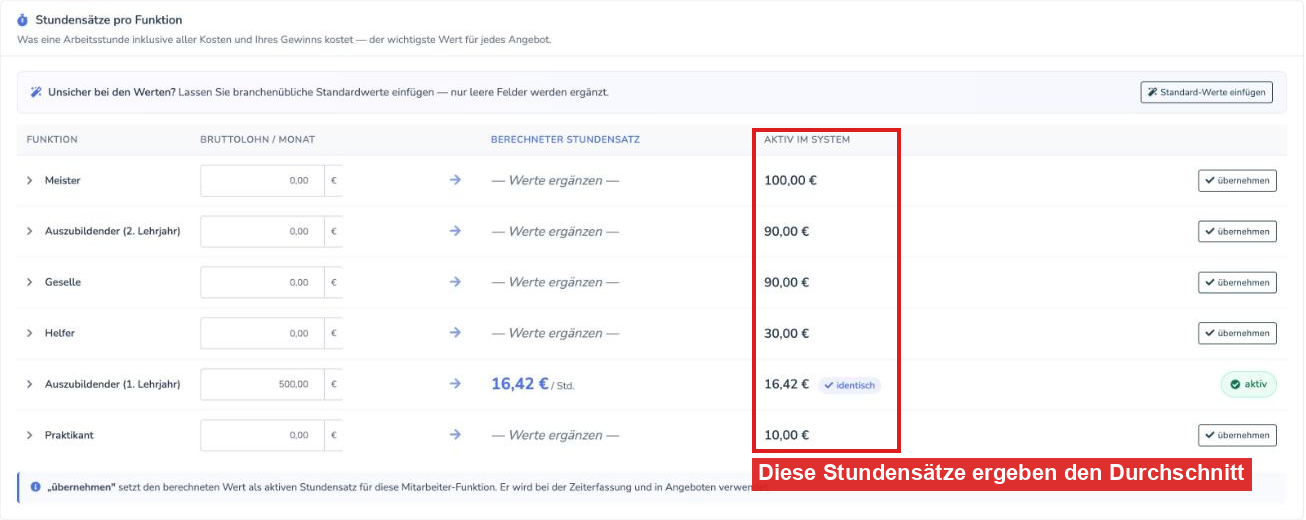
Task: Expand the Auszubildender (2. Lehrjahr) row
Action: click(29, 231)
